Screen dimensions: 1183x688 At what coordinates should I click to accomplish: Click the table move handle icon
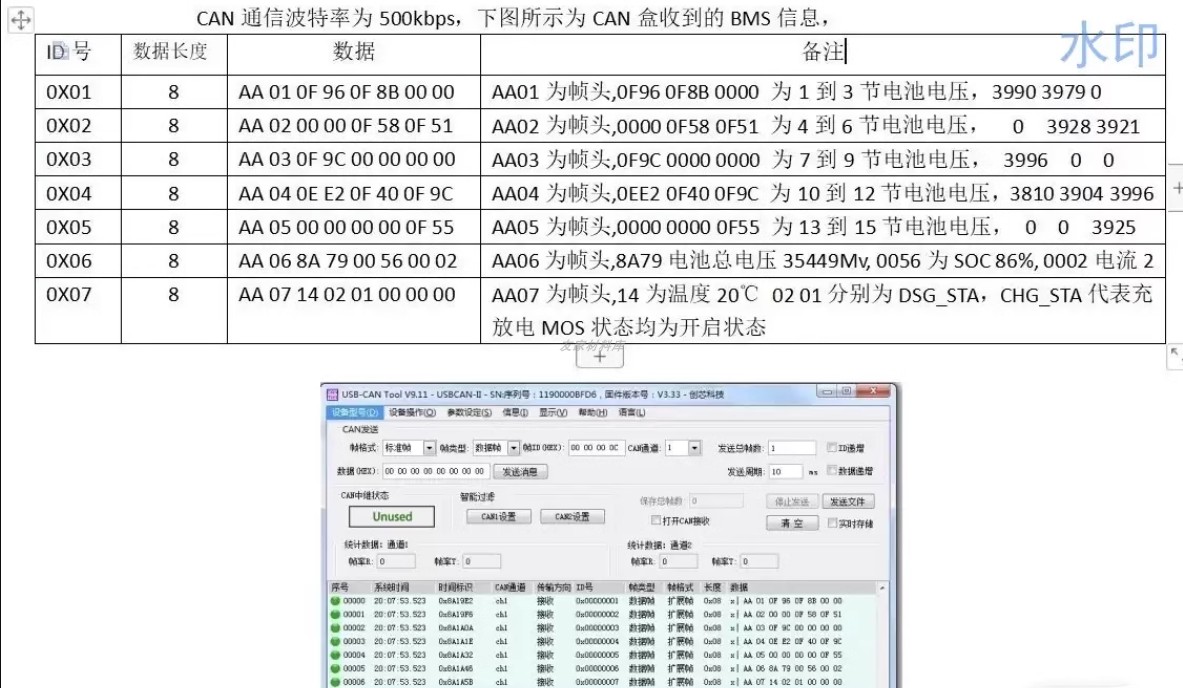click(20, 20)
